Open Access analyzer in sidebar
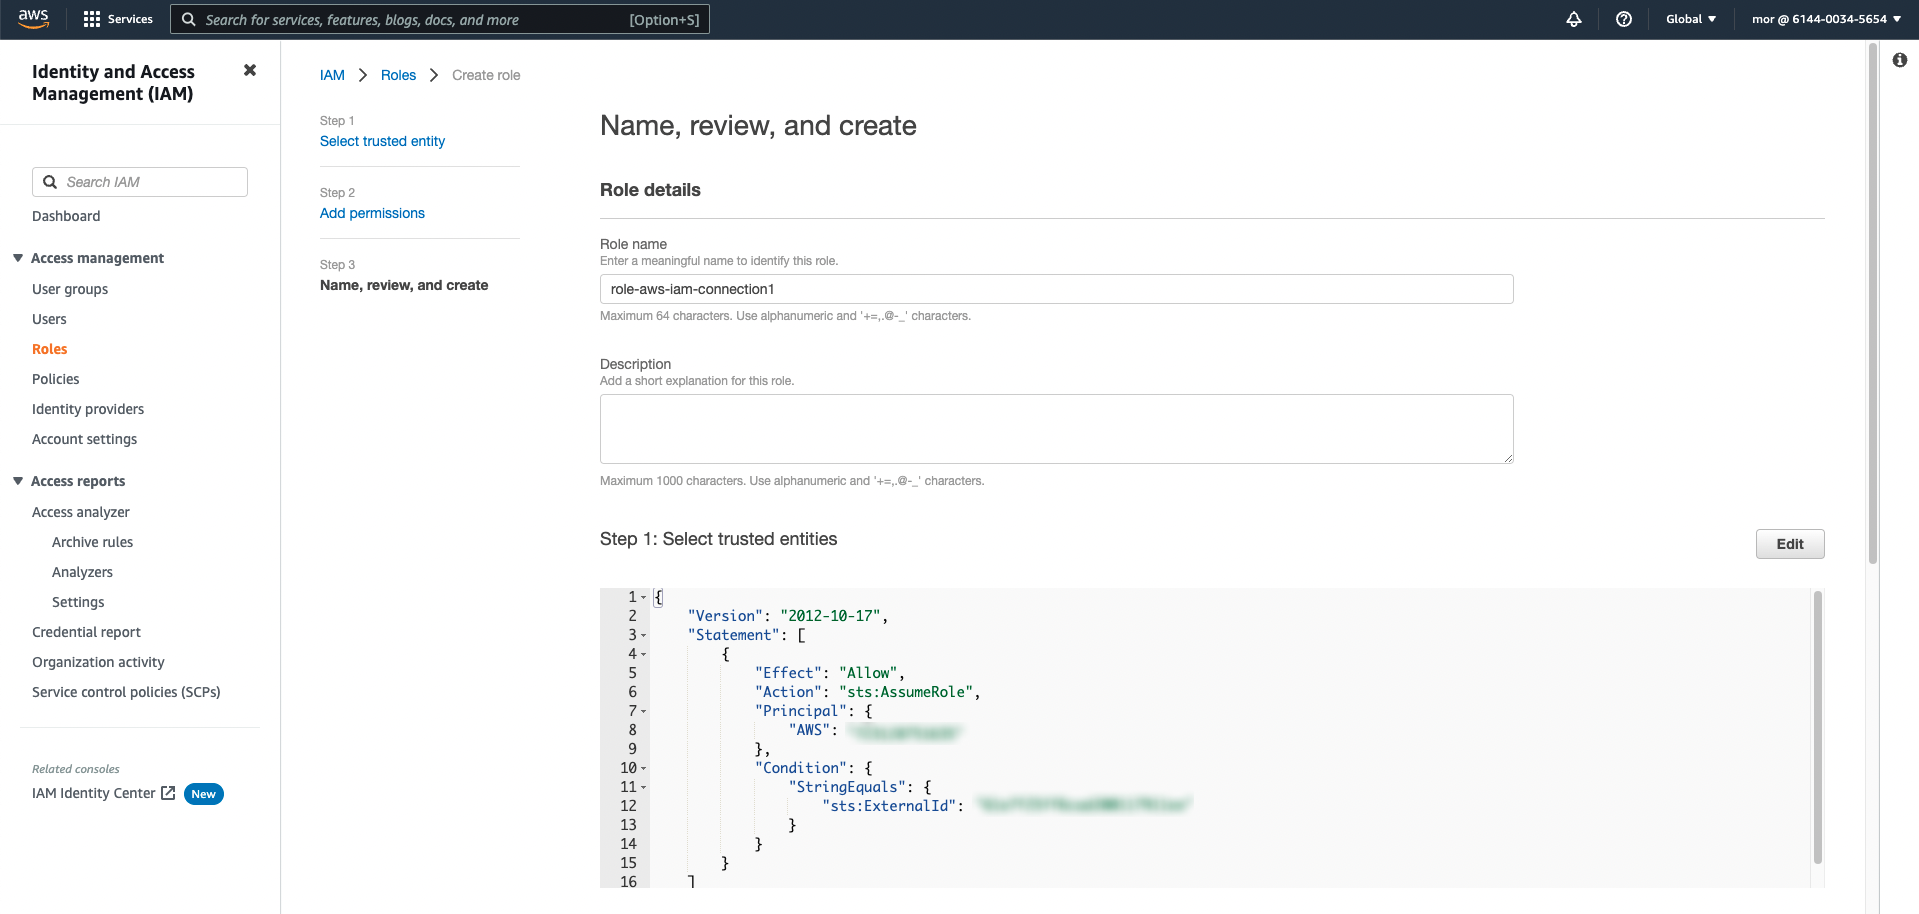 tap(81, 512)
